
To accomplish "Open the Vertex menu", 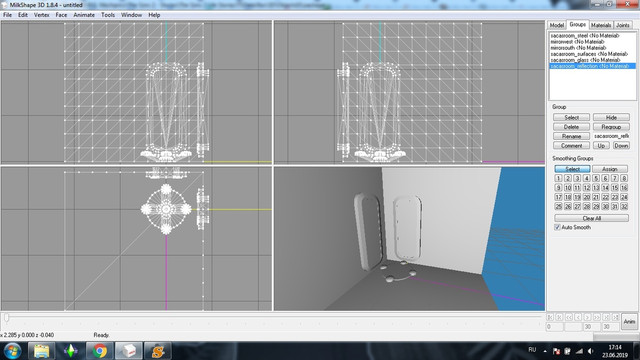I will 42,15.
